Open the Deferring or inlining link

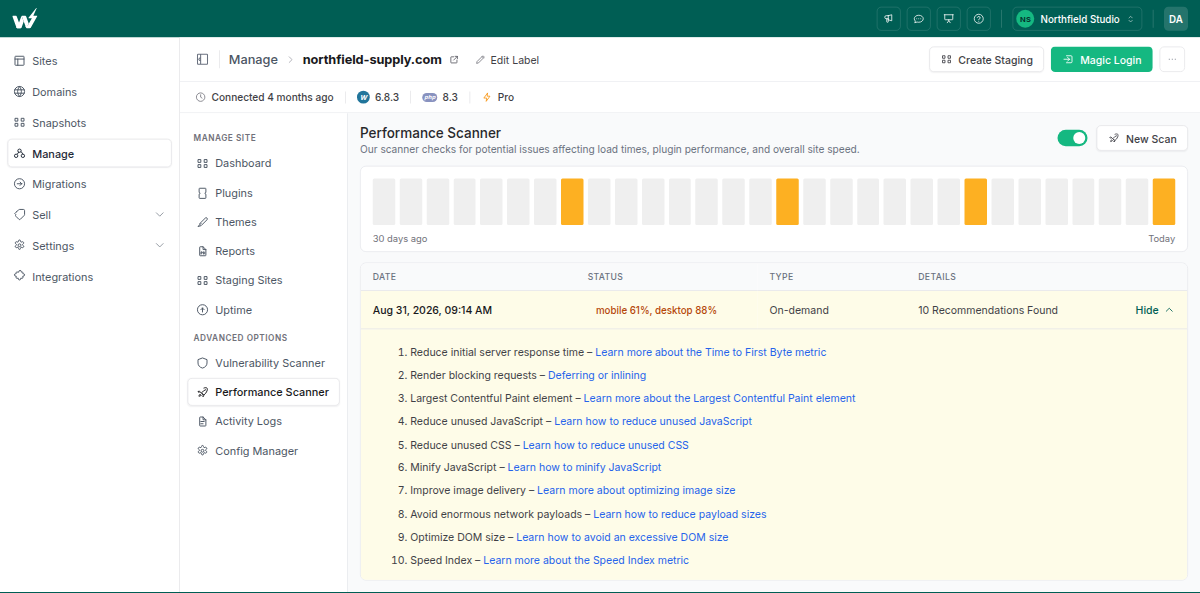pos(597,375)
